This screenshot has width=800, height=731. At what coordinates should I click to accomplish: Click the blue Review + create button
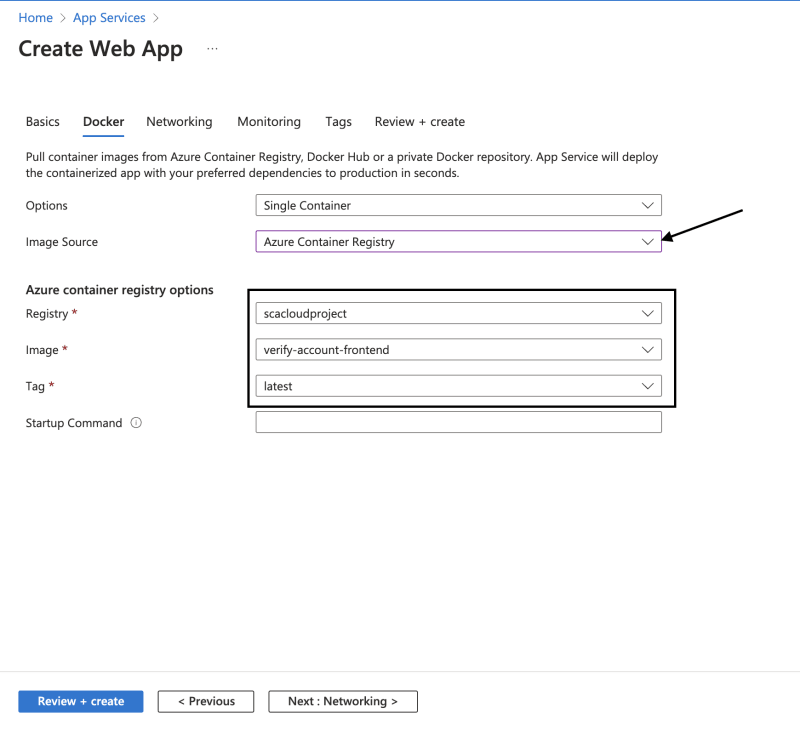click(x=81, y=701)
